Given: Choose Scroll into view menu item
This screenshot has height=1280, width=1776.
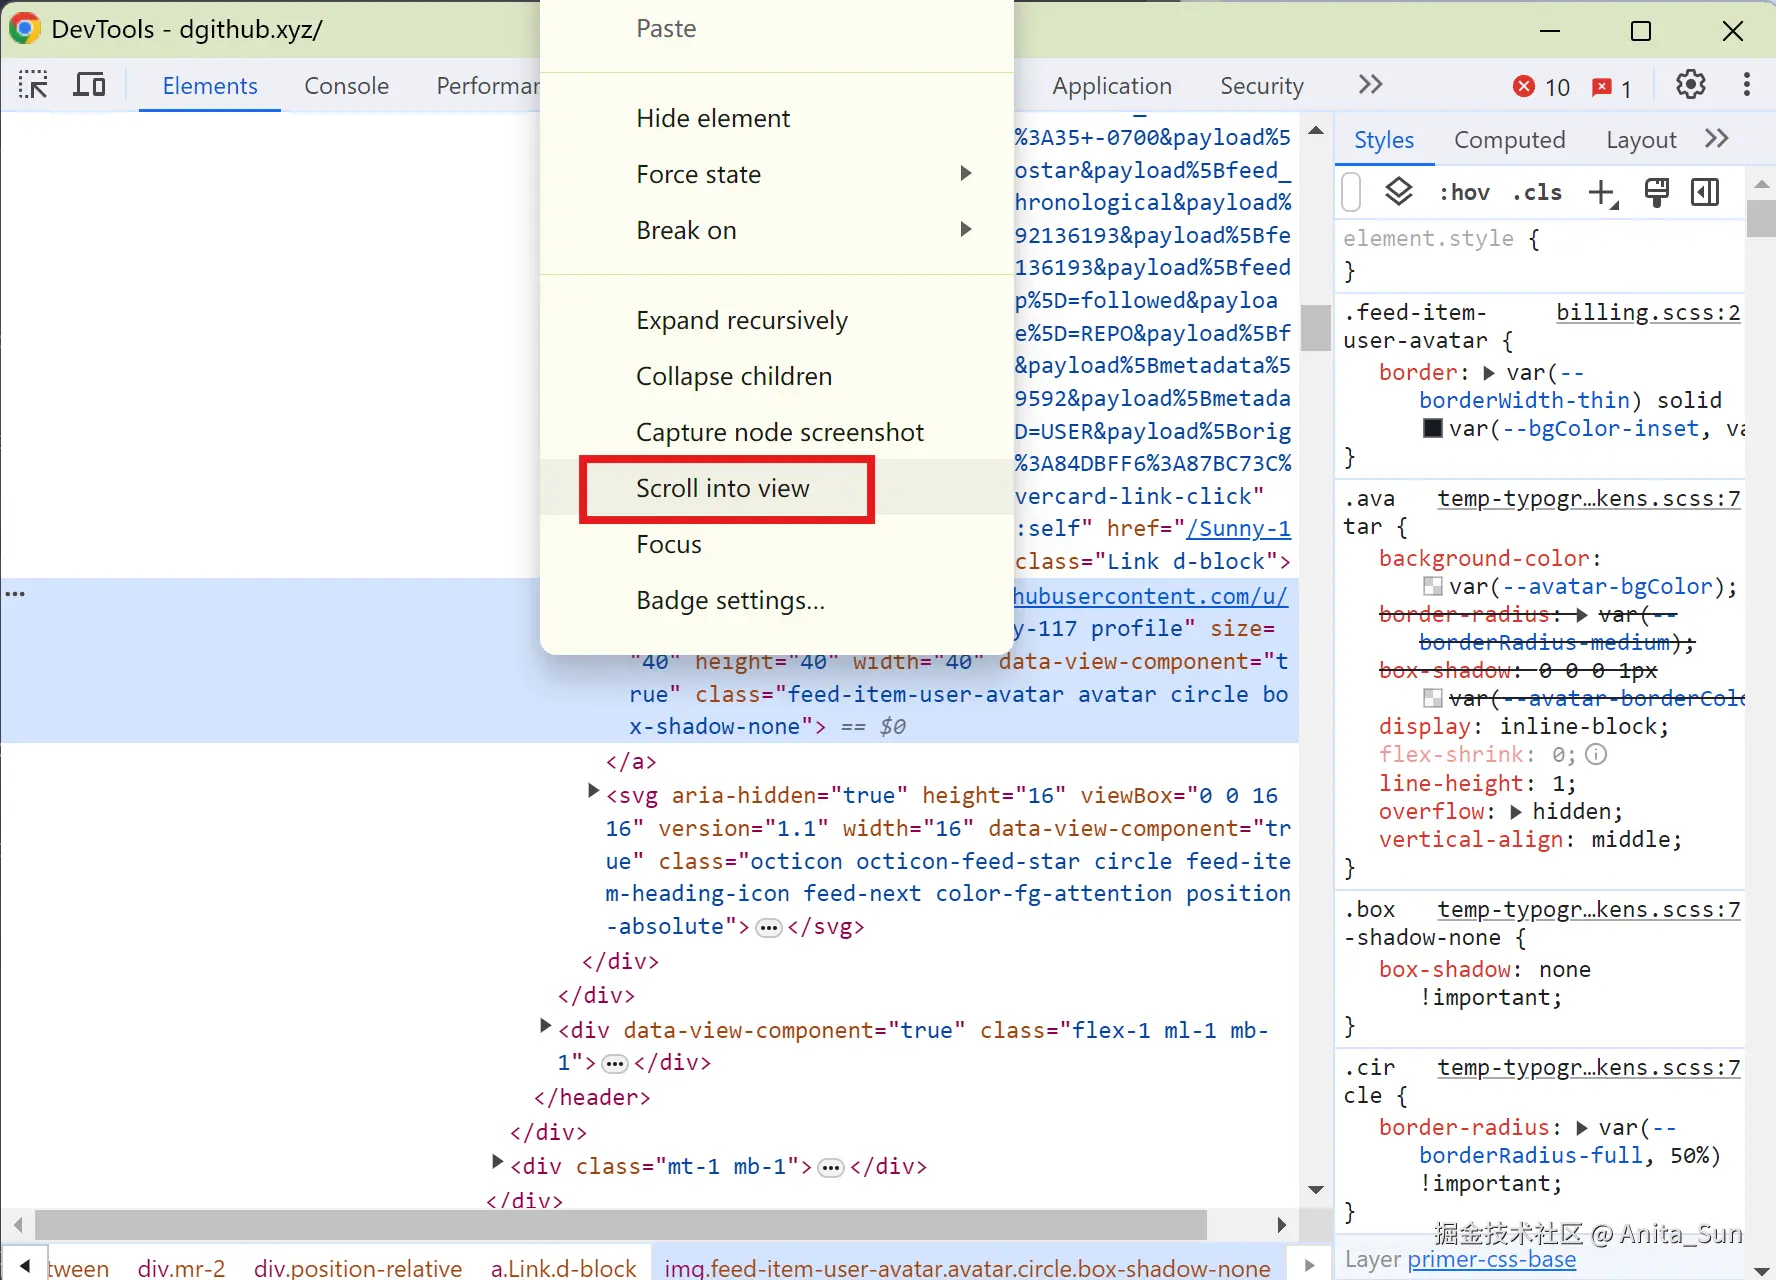Looking at the screenshot, I should tap(777, 488).
